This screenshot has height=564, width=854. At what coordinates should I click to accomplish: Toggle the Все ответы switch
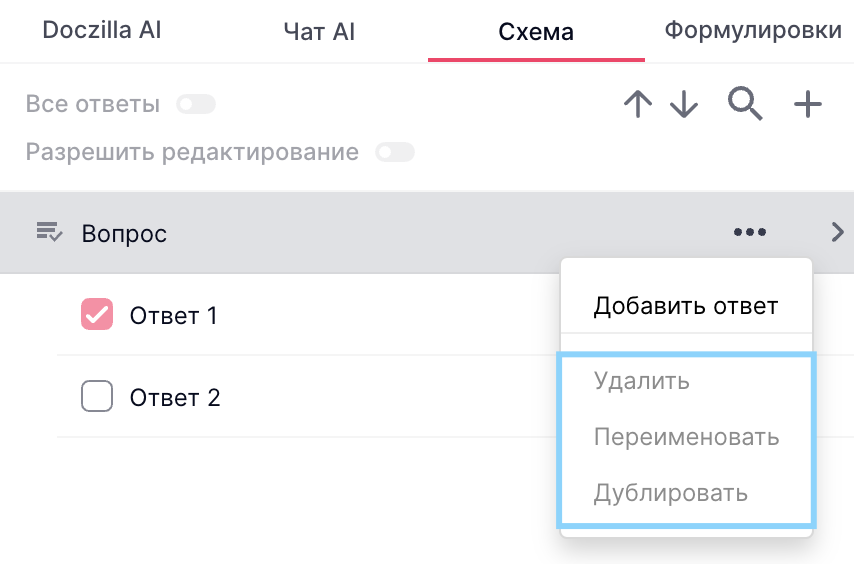coord(195,104)
